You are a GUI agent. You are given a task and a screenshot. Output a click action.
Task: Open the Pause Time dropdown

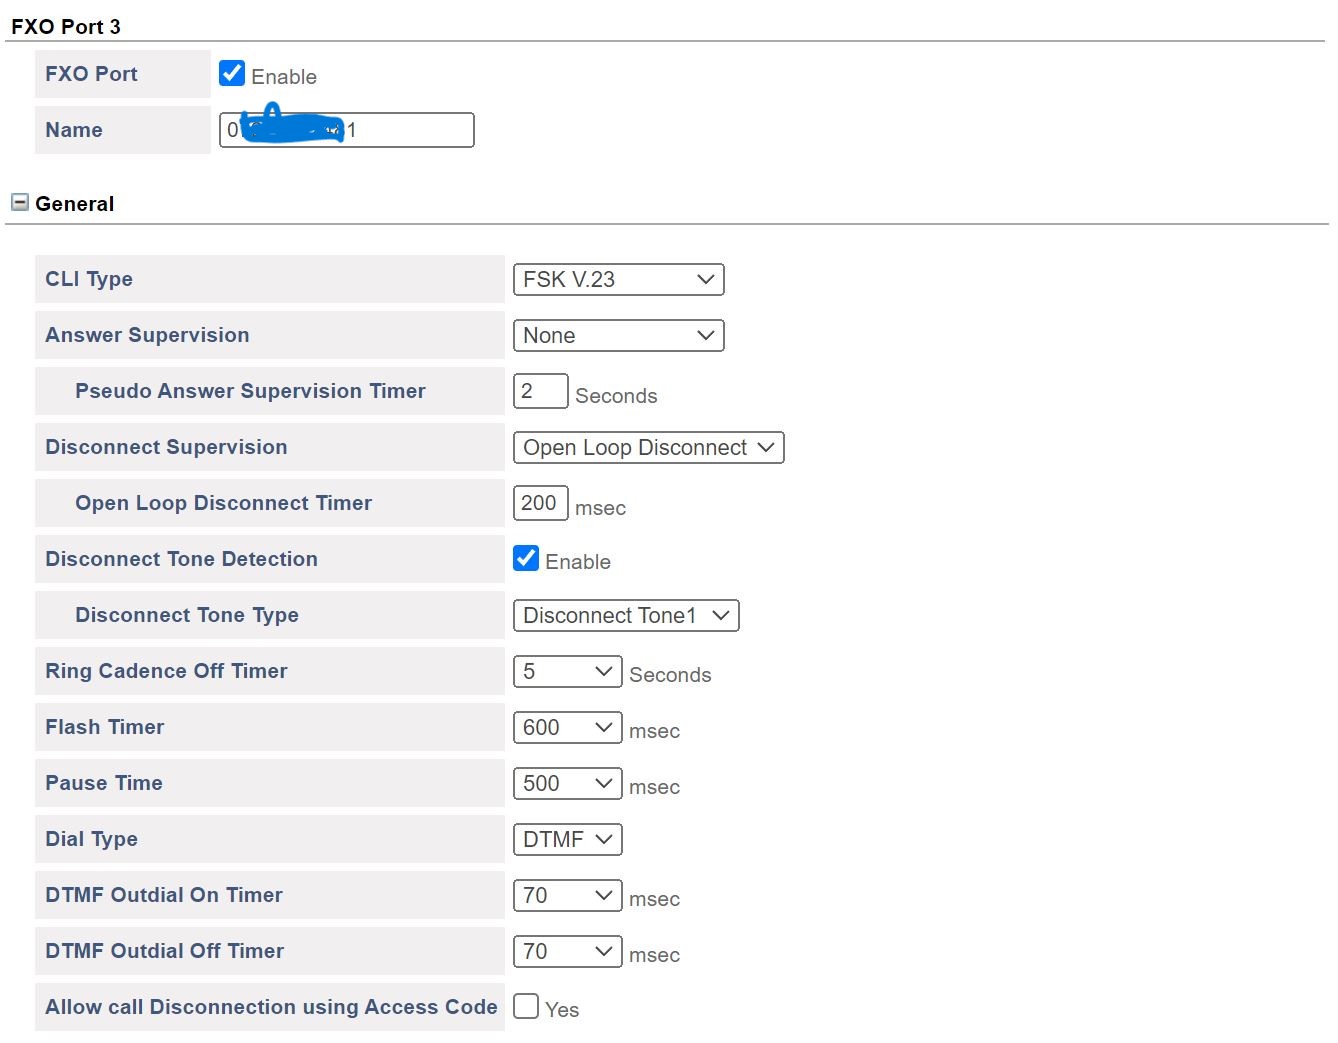(x=566, y=784)
